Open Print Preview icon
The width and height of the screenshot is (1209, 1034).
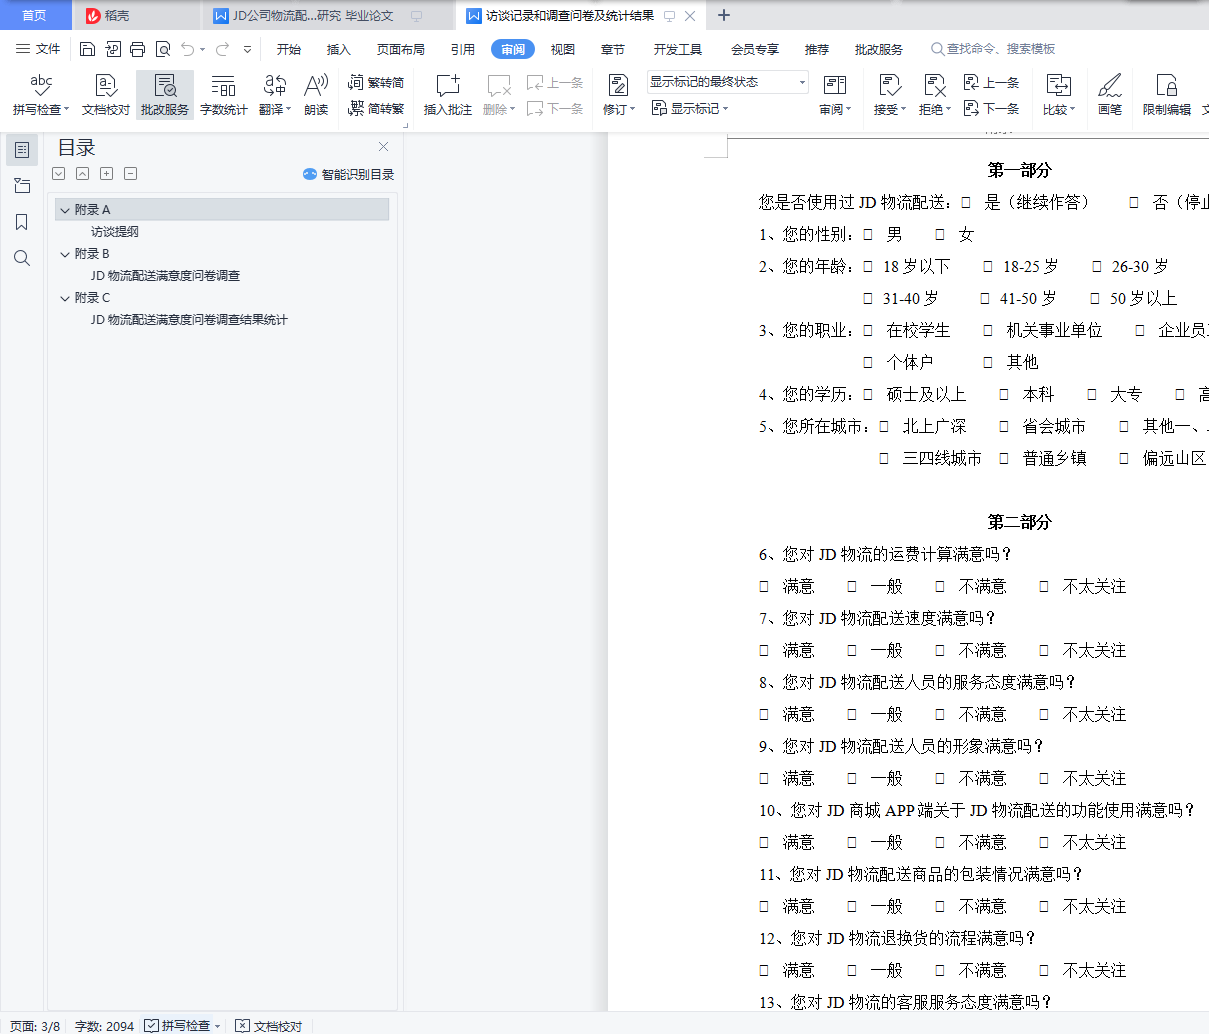(x=163, y=49)
